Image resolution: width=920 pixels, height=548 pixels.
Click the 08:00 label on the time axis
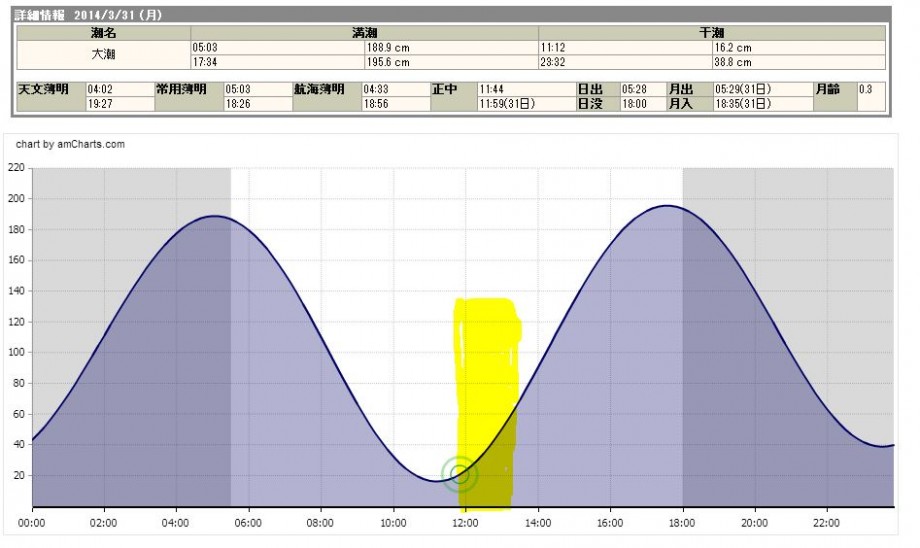(320, 523)
